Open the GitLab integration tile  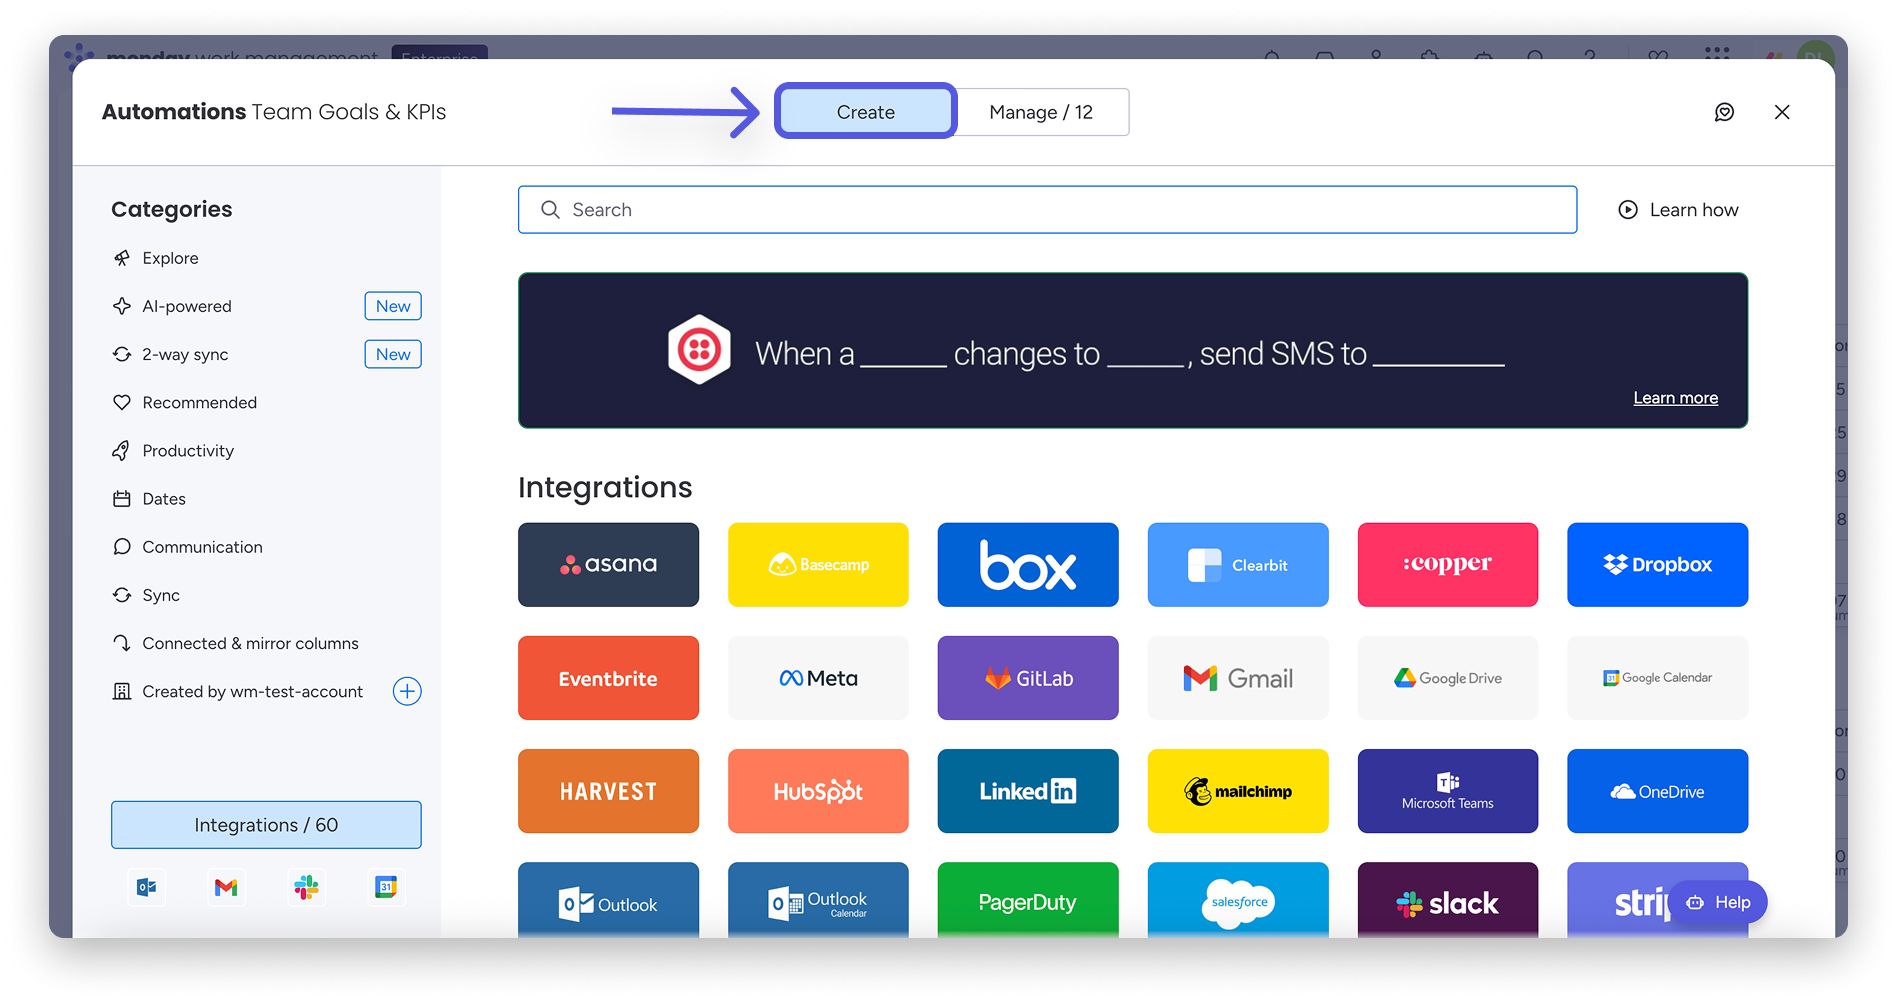[x=1028, y=678]
